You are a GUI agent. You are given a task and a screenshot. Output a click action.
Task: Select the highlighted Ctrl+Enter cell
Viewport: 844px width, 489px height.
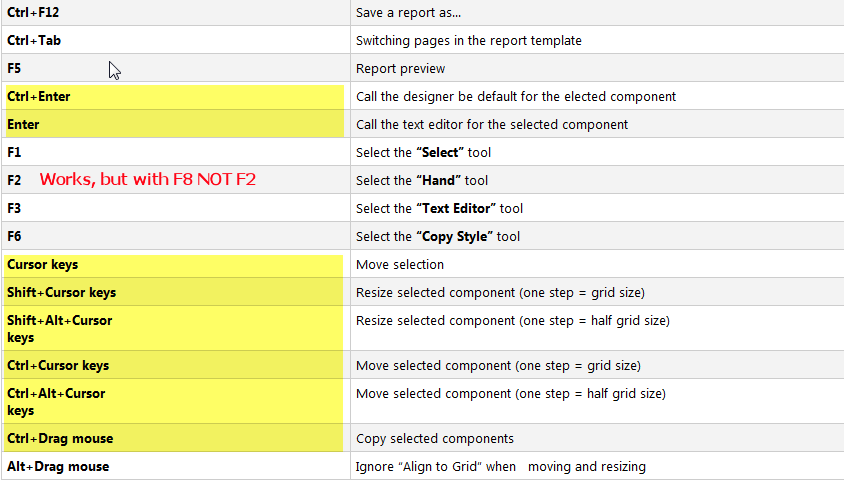tap(175, 96)
